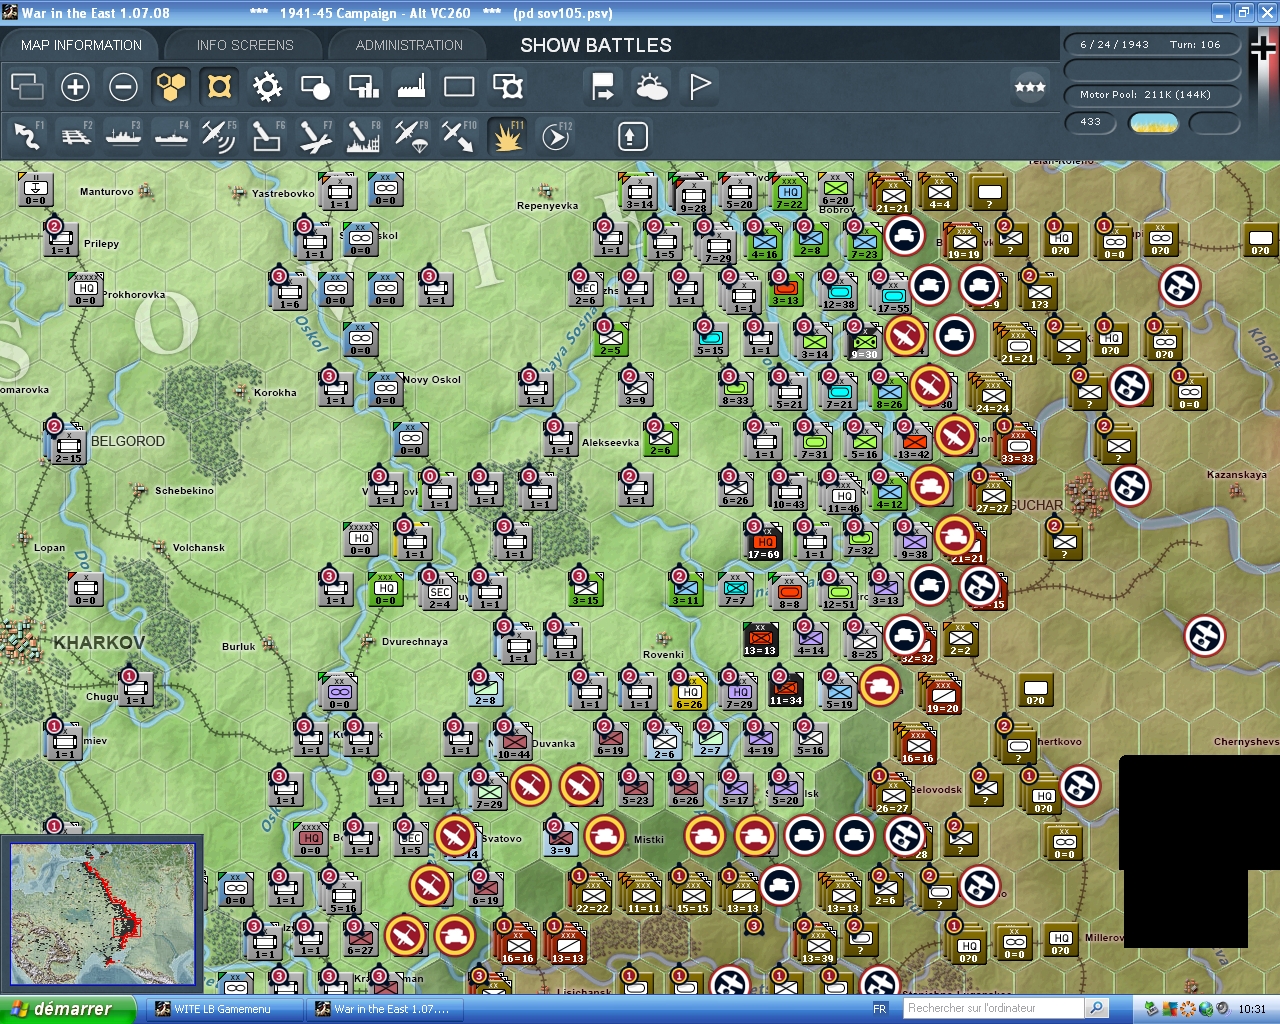Toggle the yellow hex grid display
The width and height of the screenshot is (1280, 1024).
coord(171,87)
